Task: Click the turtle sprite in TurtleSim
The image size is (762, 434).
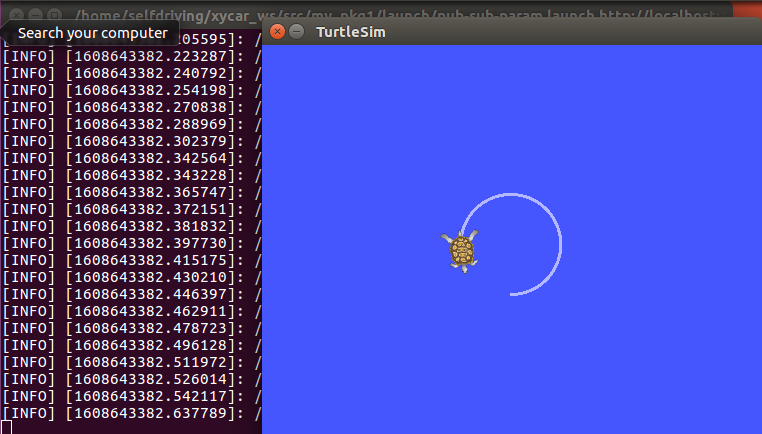Action: click(x=460, y=251)
